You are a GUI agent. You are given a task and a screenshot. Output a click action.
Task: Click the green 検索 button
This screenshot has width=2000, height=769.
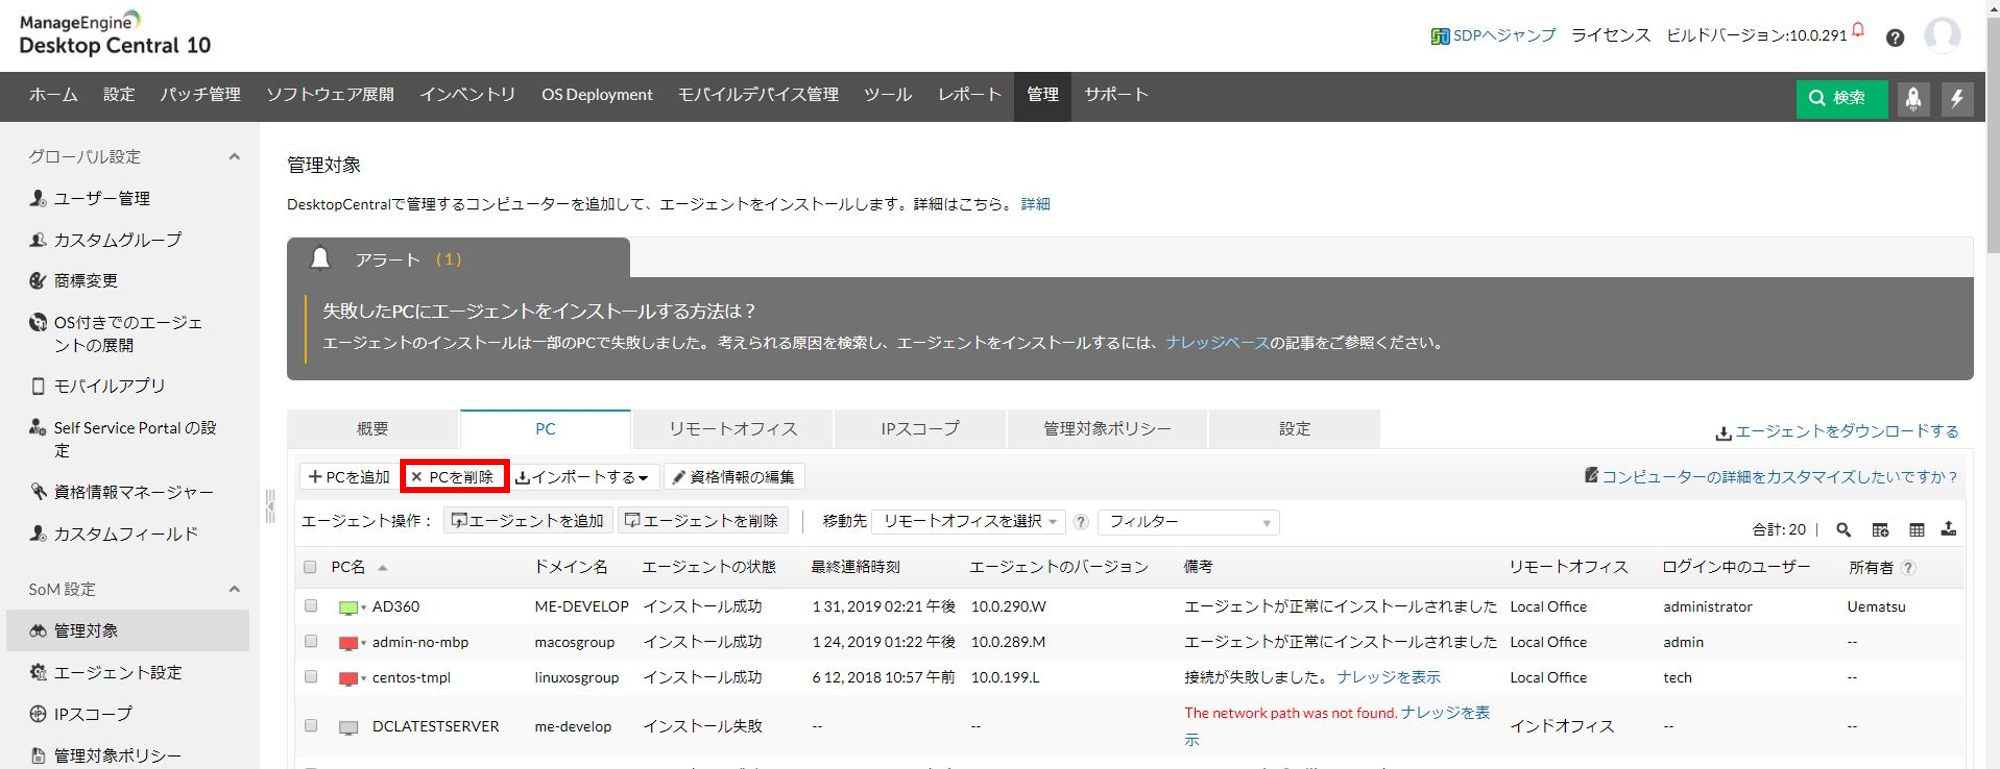1841,98
